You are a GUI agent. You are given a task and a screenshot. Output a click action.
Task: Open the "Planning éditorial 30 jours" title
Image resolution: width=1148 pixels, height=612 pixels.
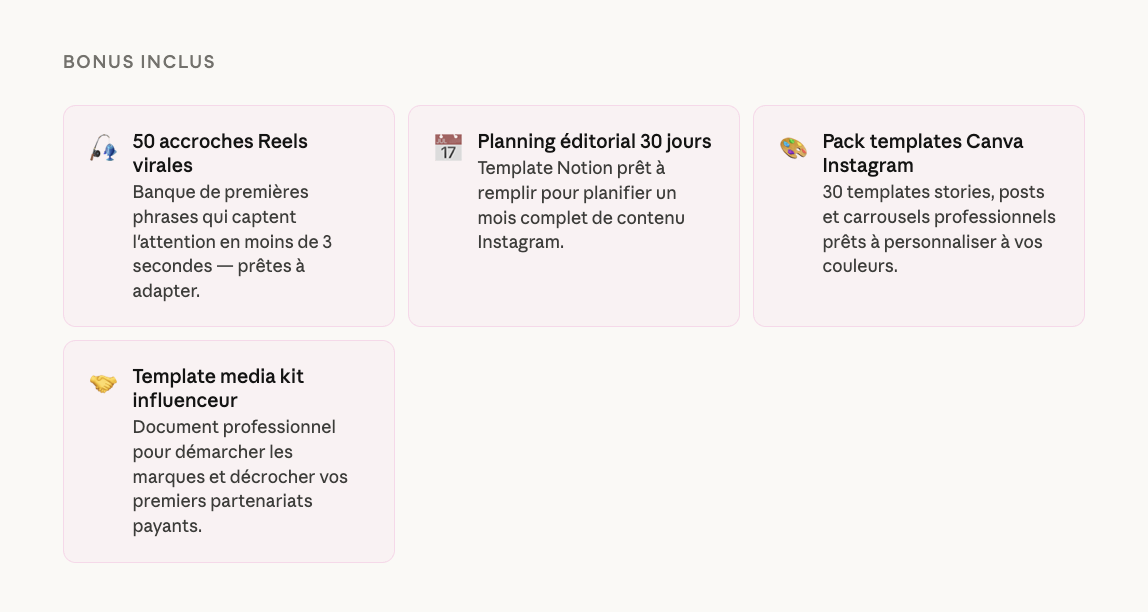point(594,141)
